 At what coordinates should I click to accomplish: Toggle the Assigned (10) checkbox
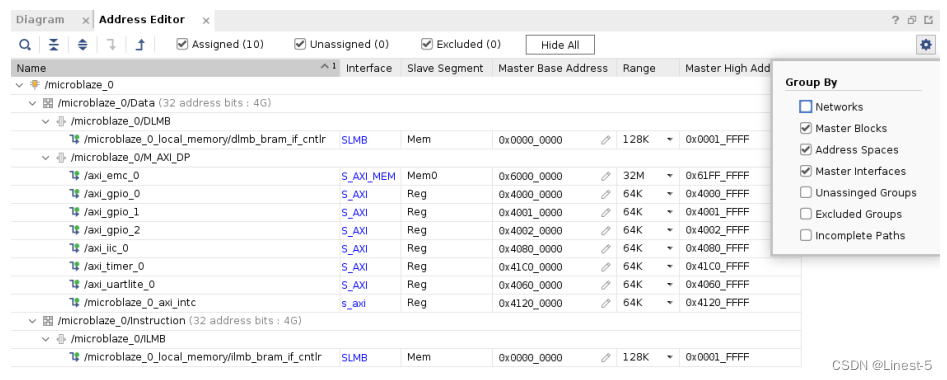[182, 44]
